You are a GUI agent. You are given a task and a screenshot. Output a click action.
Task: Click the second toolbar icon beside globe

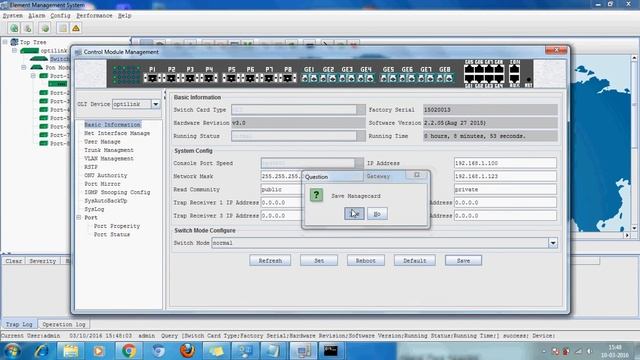27,28
